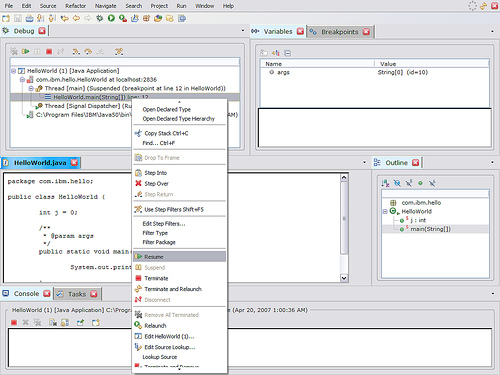The image size is (500, 375).
Task: Open the Outline view dropdown menu
Action: pos(492,162)
